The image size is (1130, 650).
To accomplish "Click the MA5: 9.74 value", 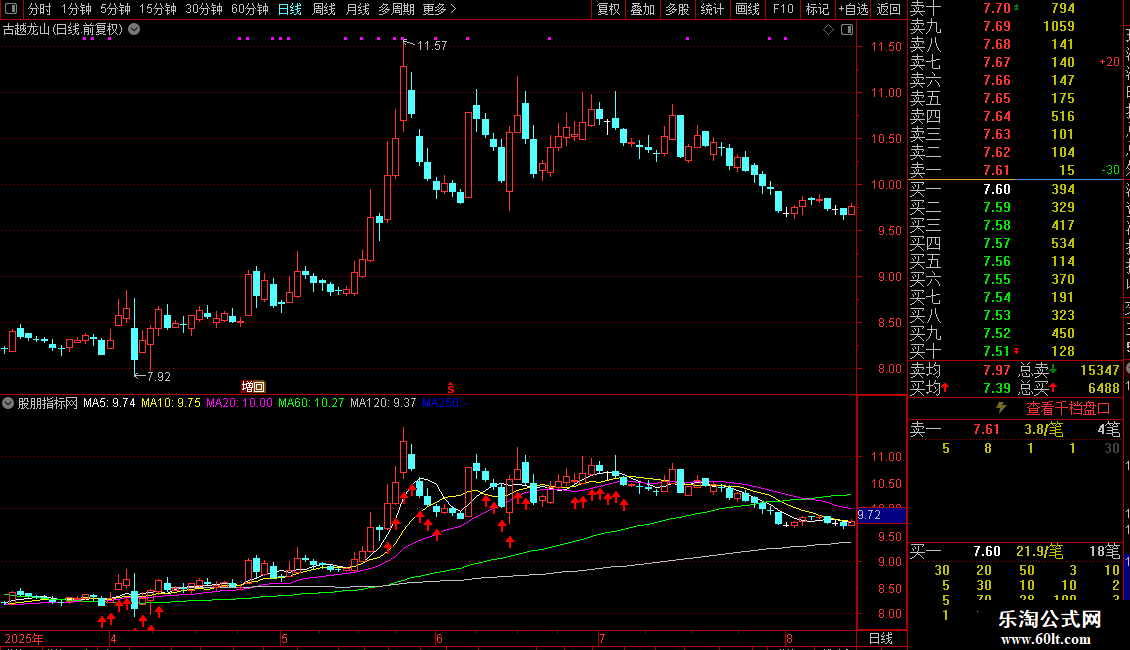I will click(x=109, y=403).
